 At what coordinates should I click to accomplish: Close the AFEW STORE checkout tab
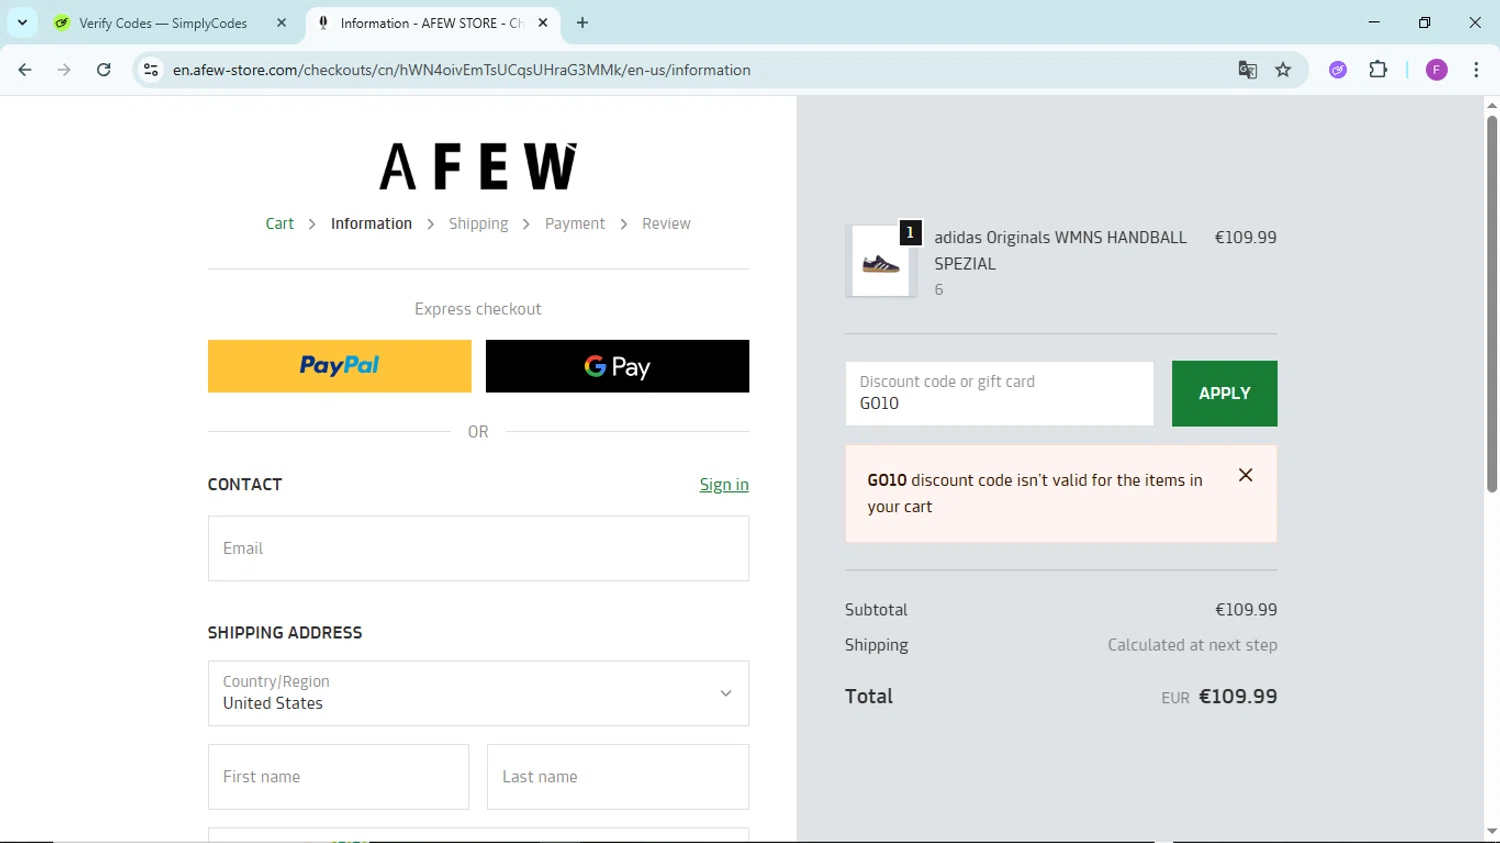click(543, 23)
